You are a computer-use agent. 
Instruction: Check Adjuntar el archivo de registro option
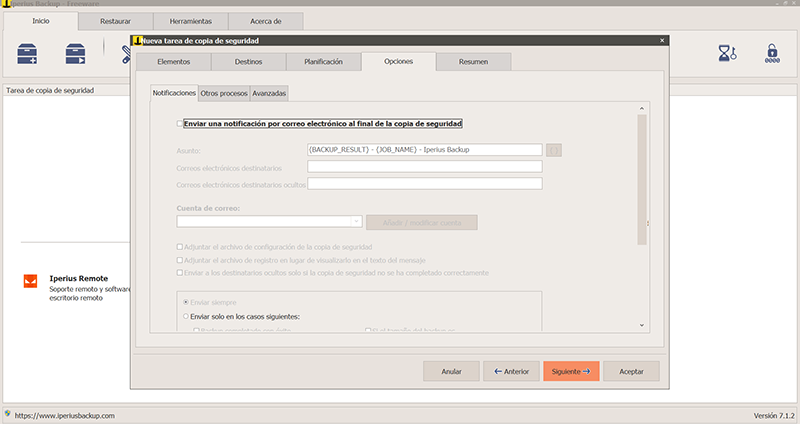(180, 260)
